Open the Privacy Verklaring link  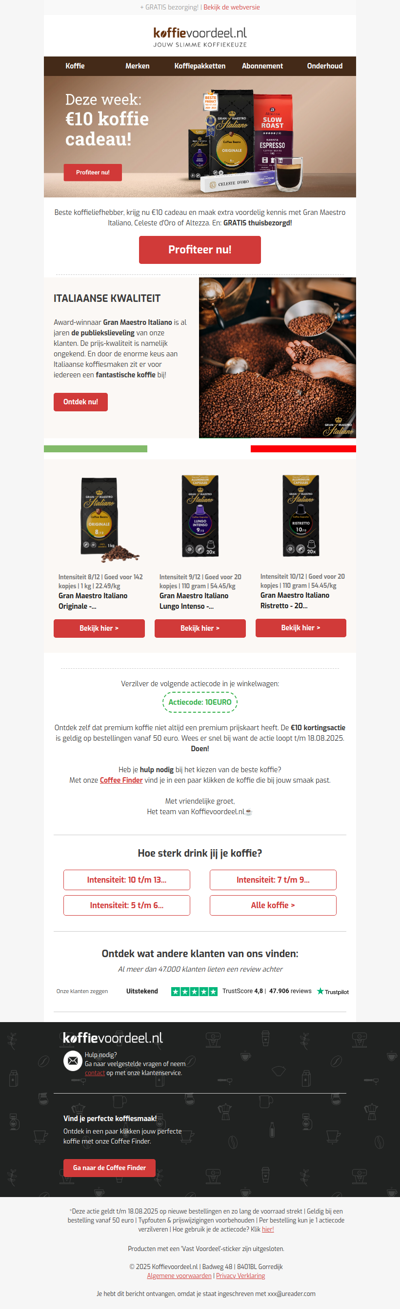tap(241, 1275)
